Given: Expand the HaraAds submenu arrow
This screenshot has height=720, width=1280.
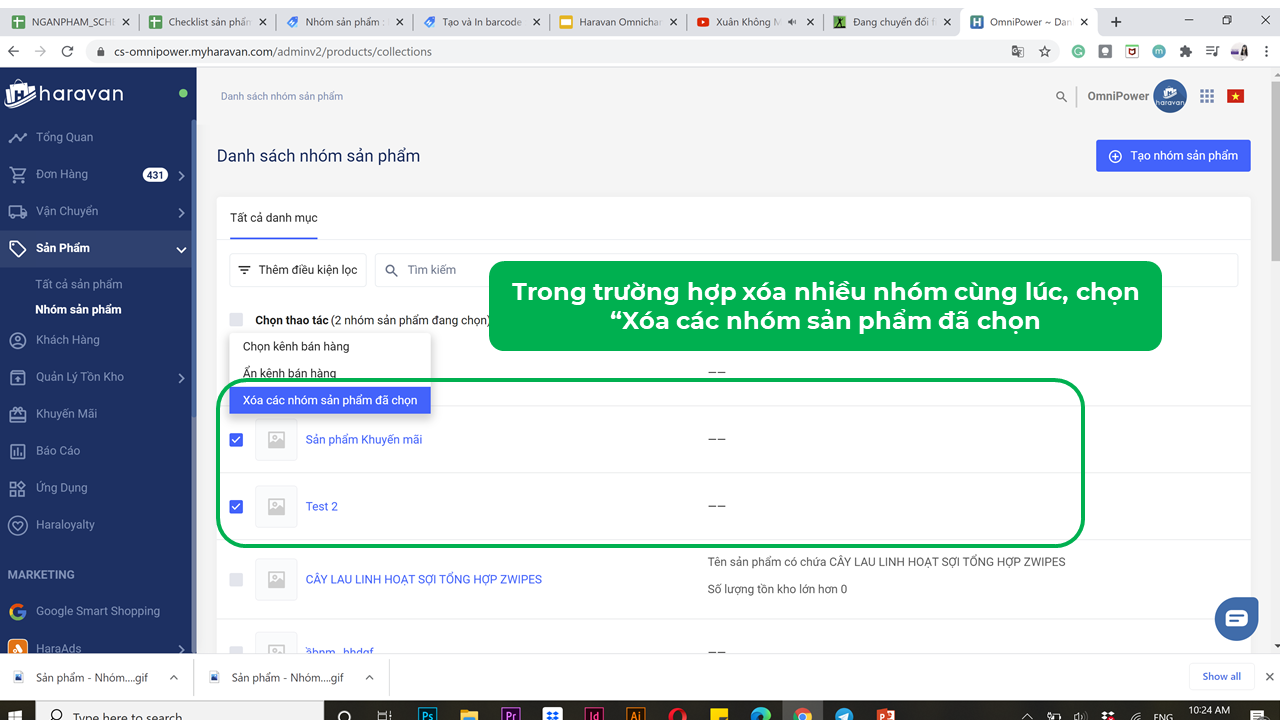Looking at the screenshot, I should coord(181,649).
